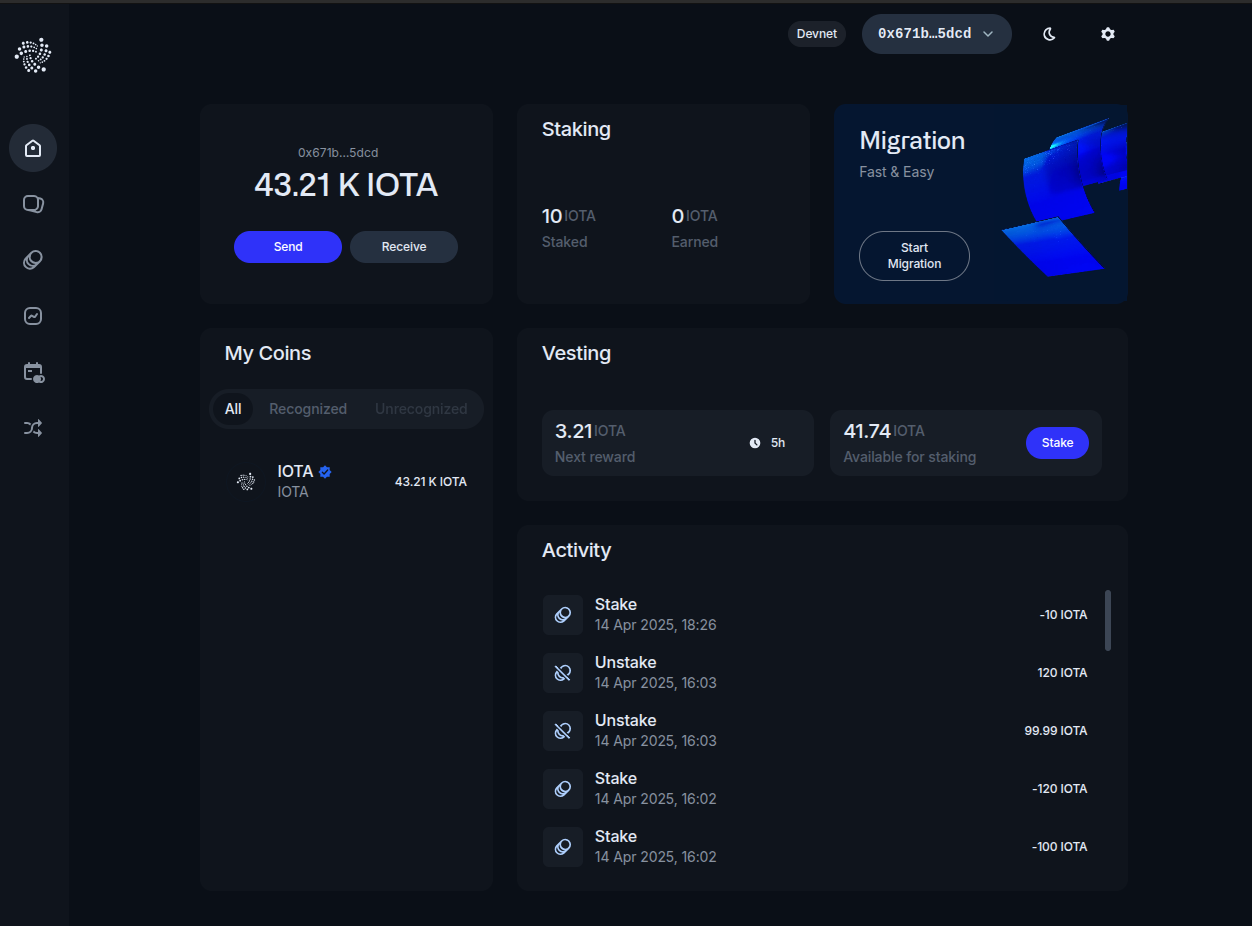The width and height of the screenshot is (1252, 926).
Task: Click the Stake icon on the 18:26 activity entry
Action: [562, 614]
